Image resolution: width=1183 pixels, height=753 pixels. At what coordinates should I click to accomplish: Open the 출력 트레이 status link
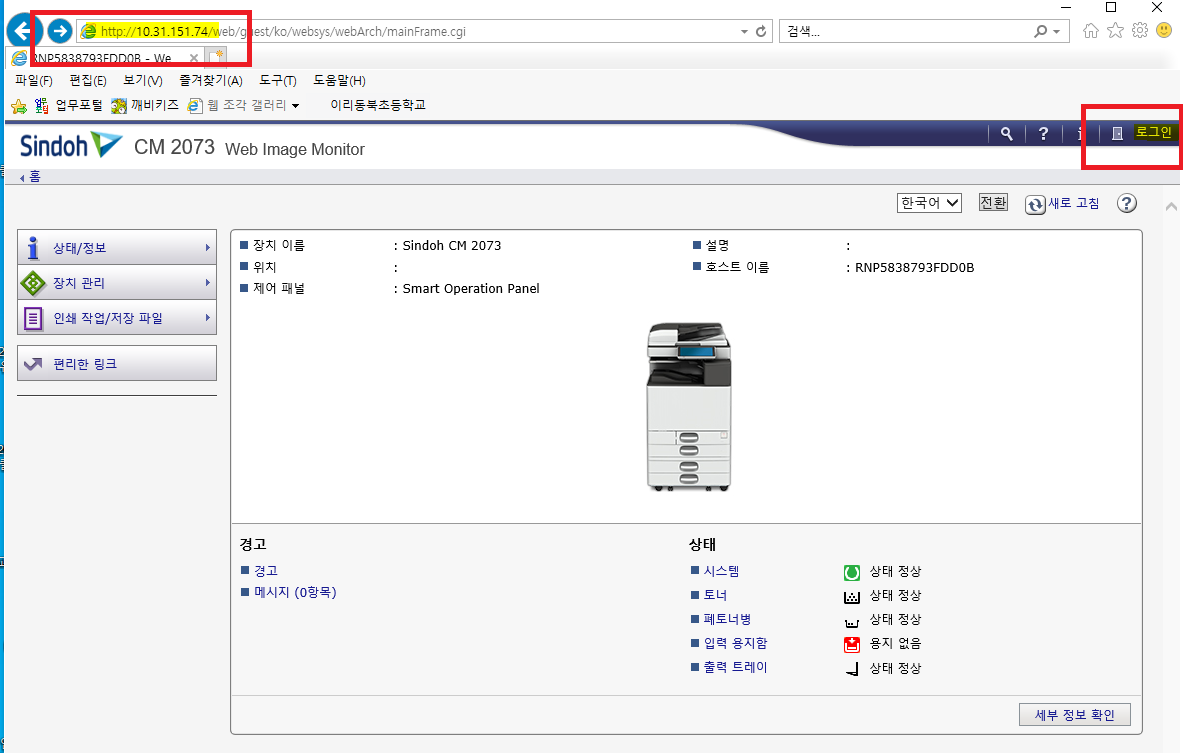point(736,668)
